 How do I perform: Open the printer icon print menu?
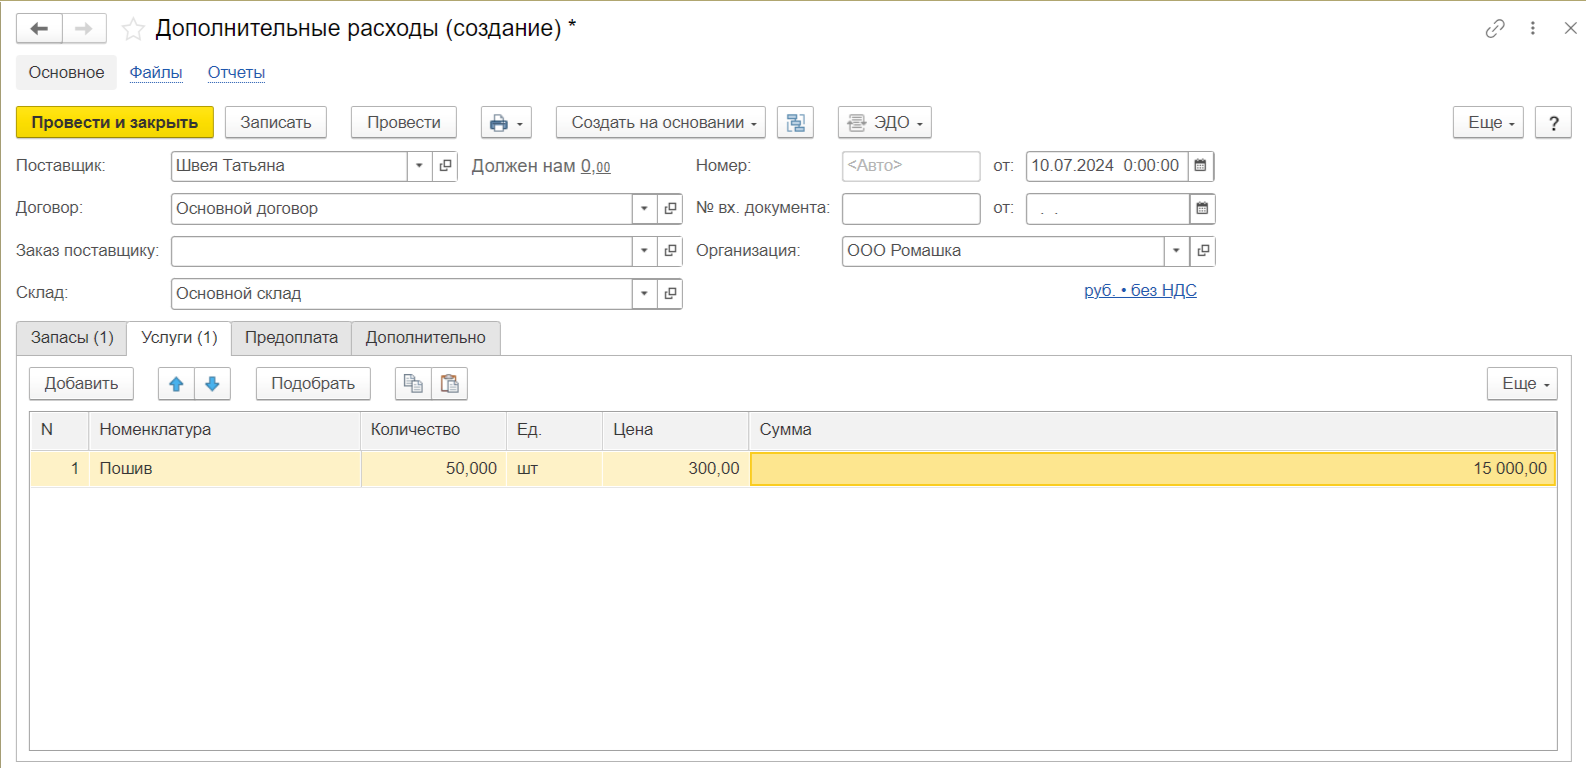coord(506,122)
